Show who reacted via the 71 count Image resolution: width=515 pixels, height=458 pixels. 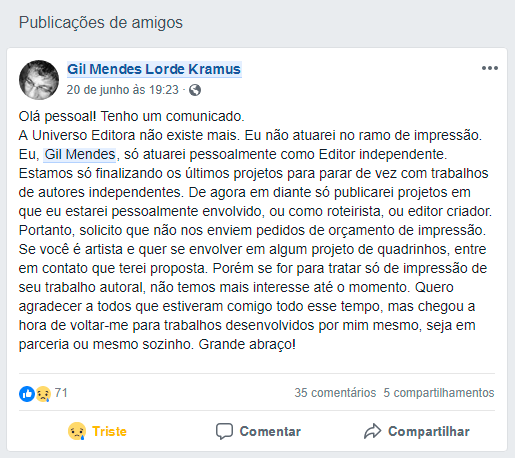pyautogui.click(x=61, y=393)
